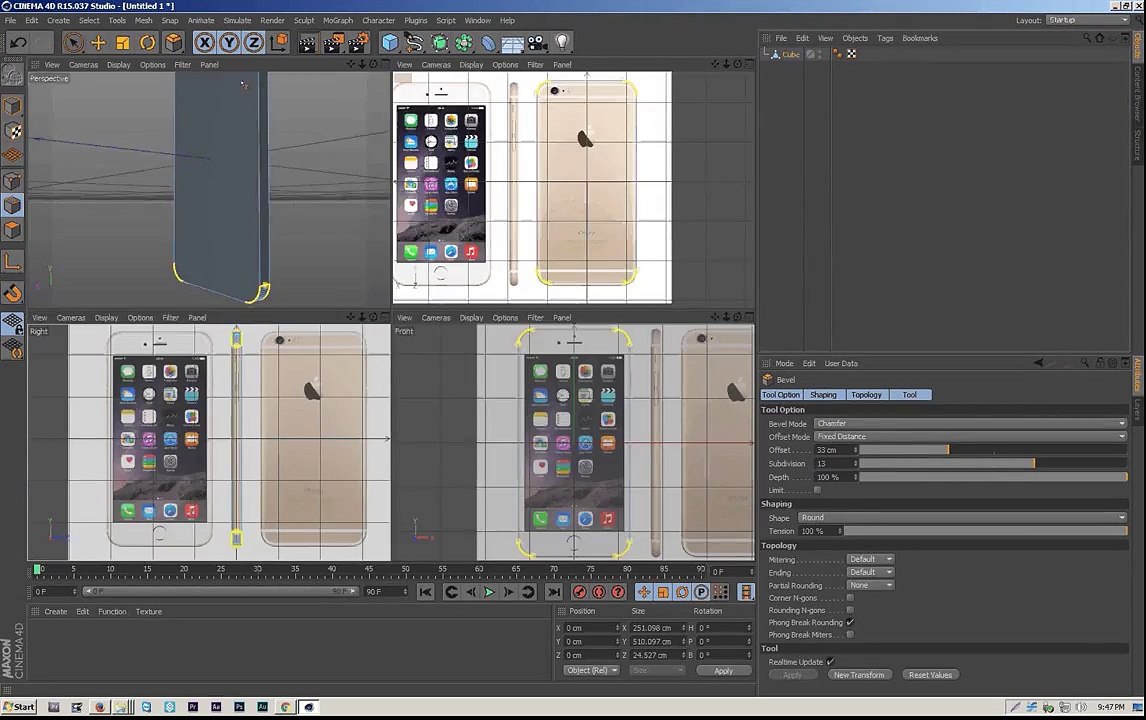Toggle Y axis lock
The image size is (1146, 720).
tap(229, 42)
